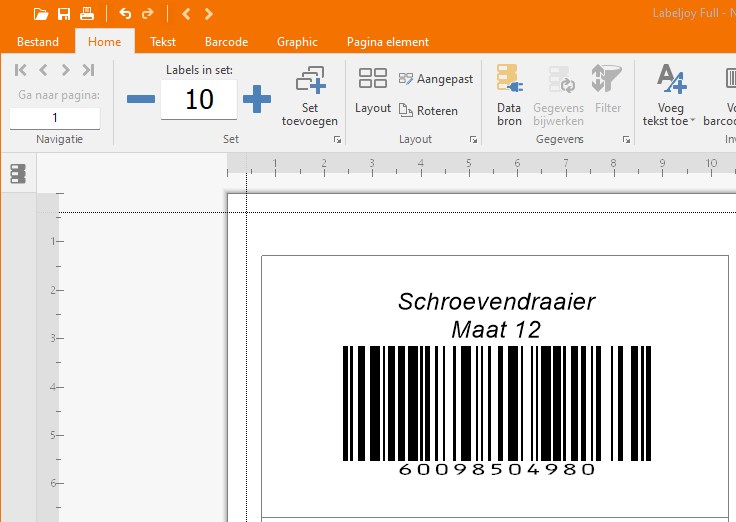Click the Roteren button
The image size is (736, 522).
pyautogui.click(x=428, y=110)
